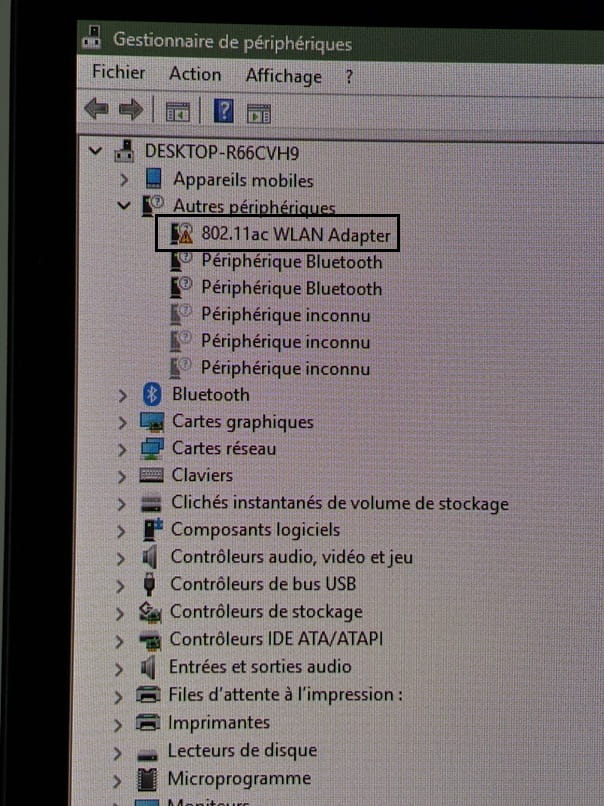Click the Composants logiciels icon

click(152, 530)
